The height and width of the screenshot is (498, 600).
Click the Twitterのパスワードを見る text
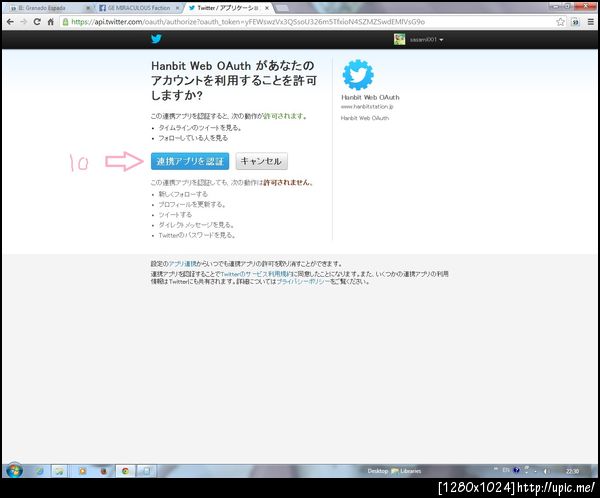click(197, 235)
